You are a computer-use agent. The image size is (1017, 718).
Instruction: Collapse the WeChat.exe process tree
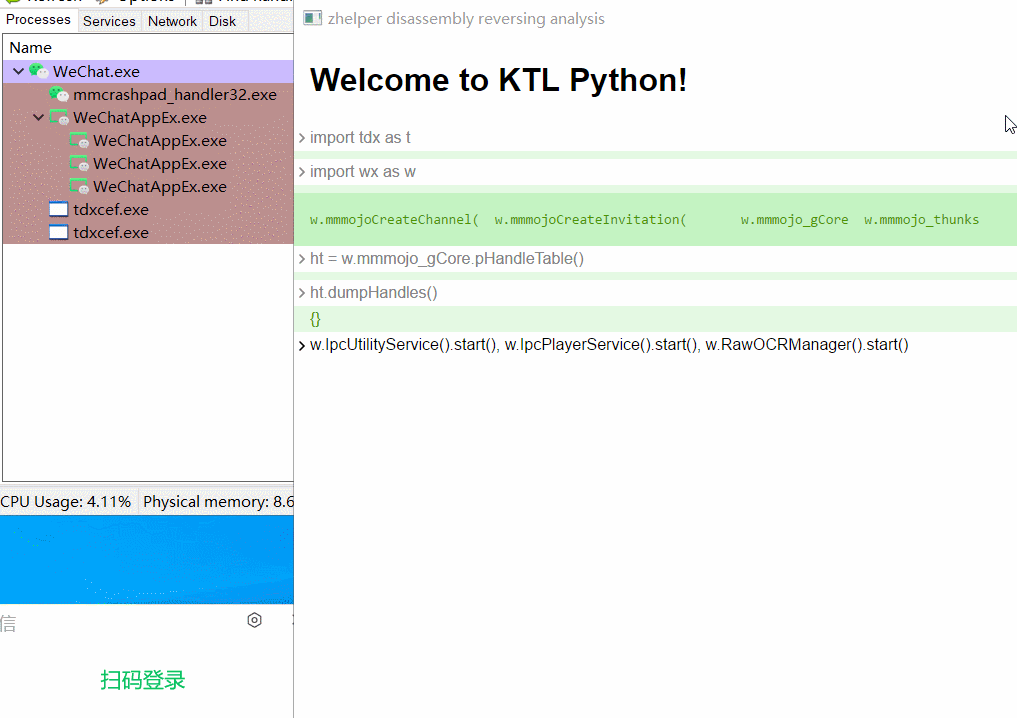19,71
